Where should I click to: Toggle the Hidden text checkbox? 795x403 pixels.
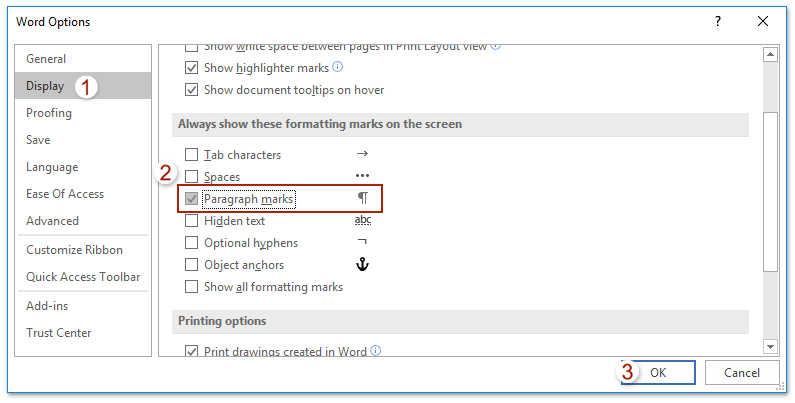192,221
